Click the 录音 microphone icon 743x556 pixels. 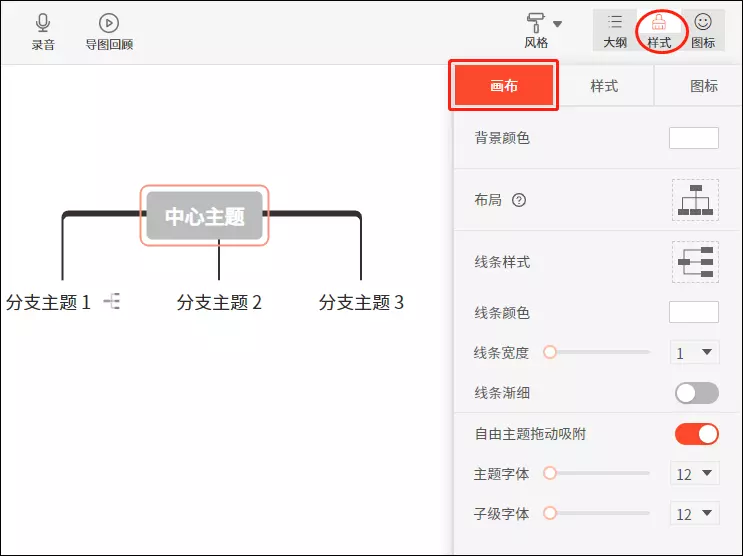pyautogui.click(x=43, y=23)
